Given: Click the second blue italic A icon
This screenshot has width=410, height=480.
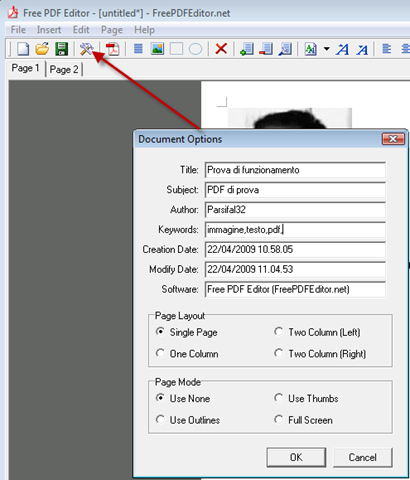Looking at the screenshot, I should coord(362,50).
